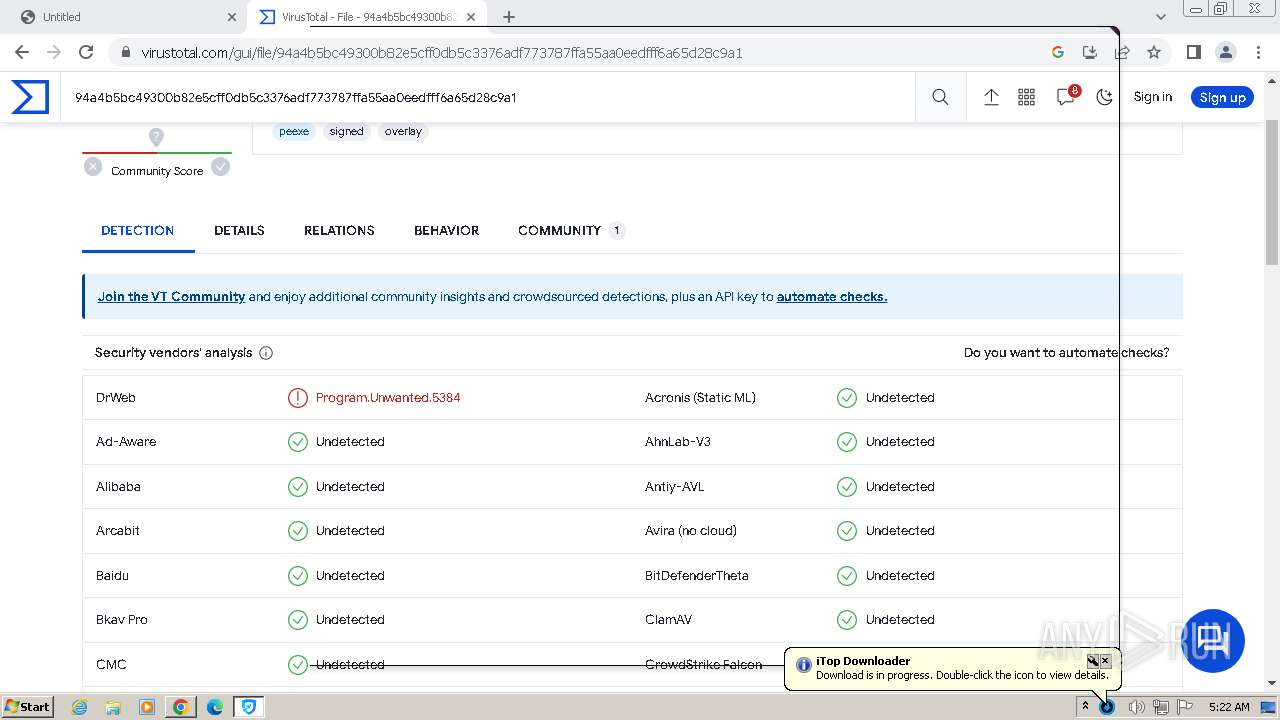Toggle dark mode moon icon
This screenshot has height=720, width=1280.
point(1104,97)
